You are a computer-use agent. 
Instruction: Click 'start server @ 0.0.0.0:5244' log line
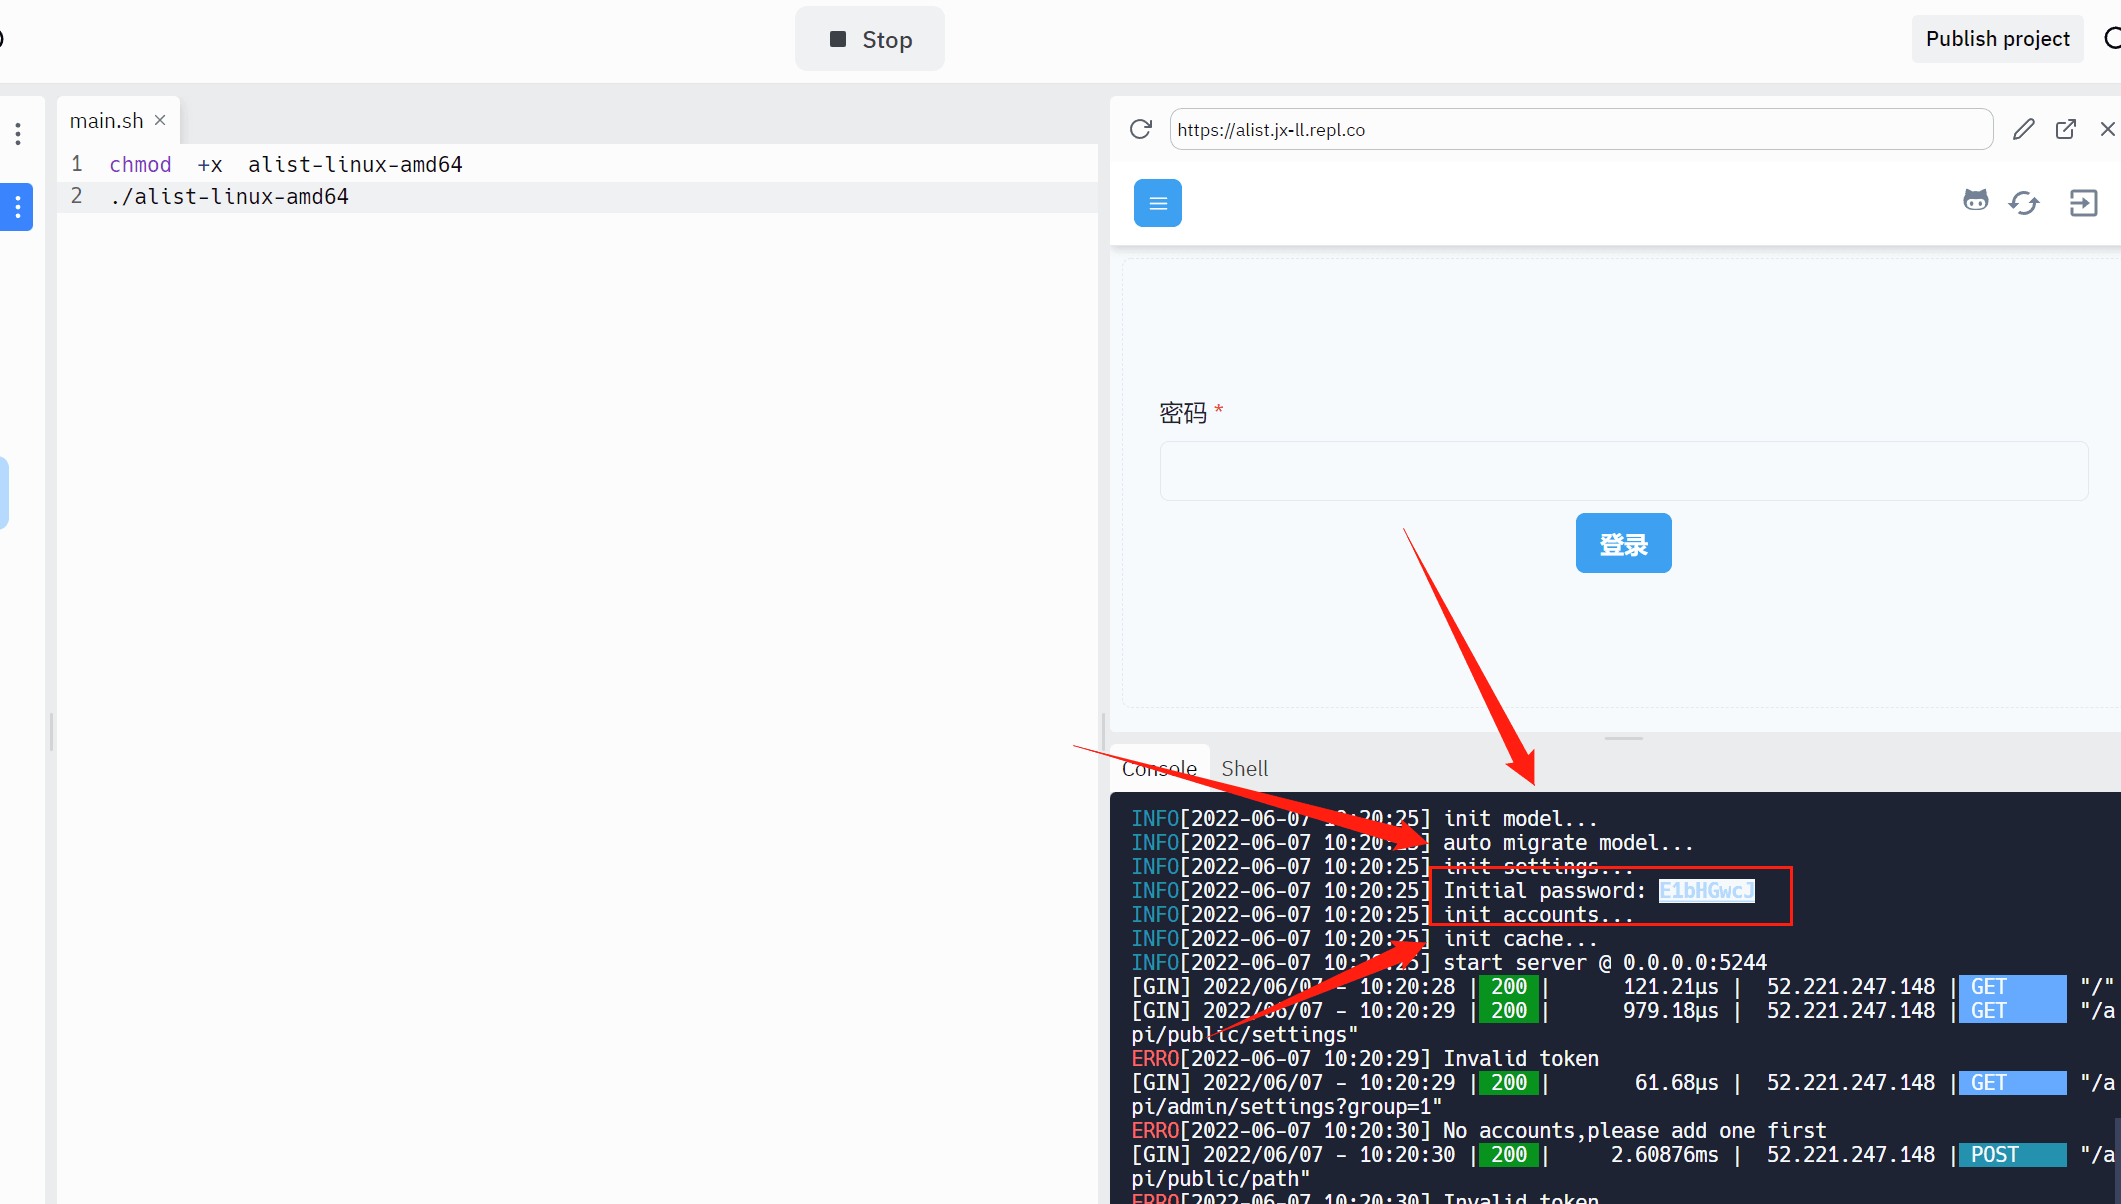click(x=1604, y=962)
